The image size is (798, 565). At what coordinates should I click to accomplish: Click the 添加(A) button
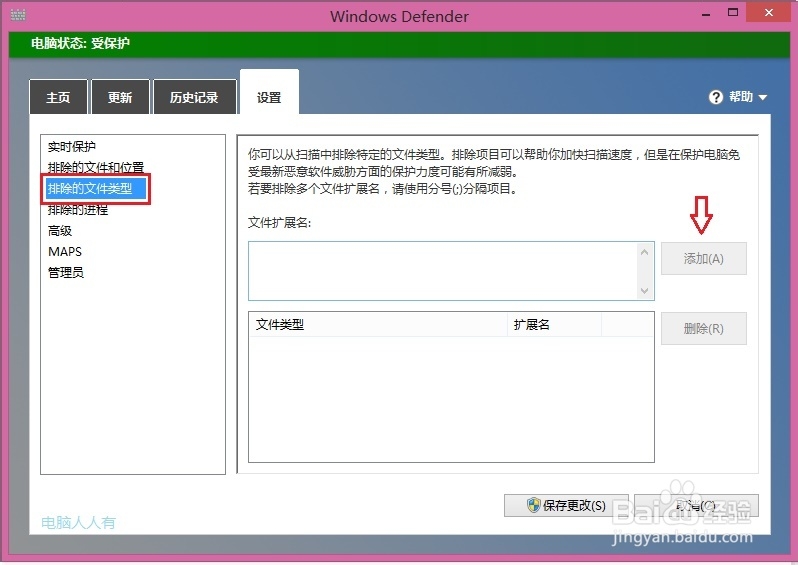(x=704, y=259)
